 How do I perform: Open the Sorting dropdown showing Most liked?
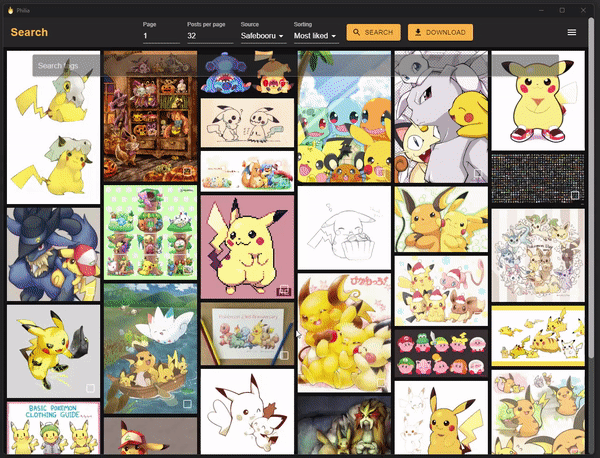point(316,36)
